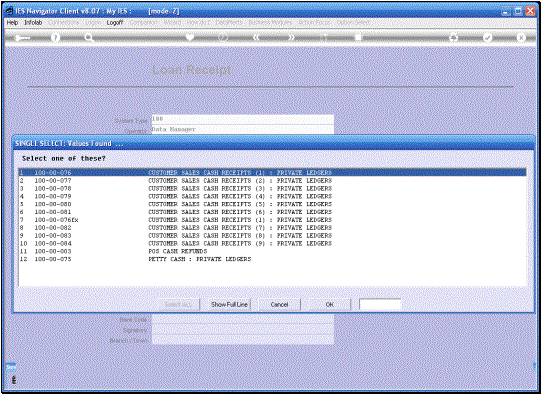This screenshot has width=541, height=394.
Task: Click the heart icon in the toolbar
Action: tap(189, 37)
